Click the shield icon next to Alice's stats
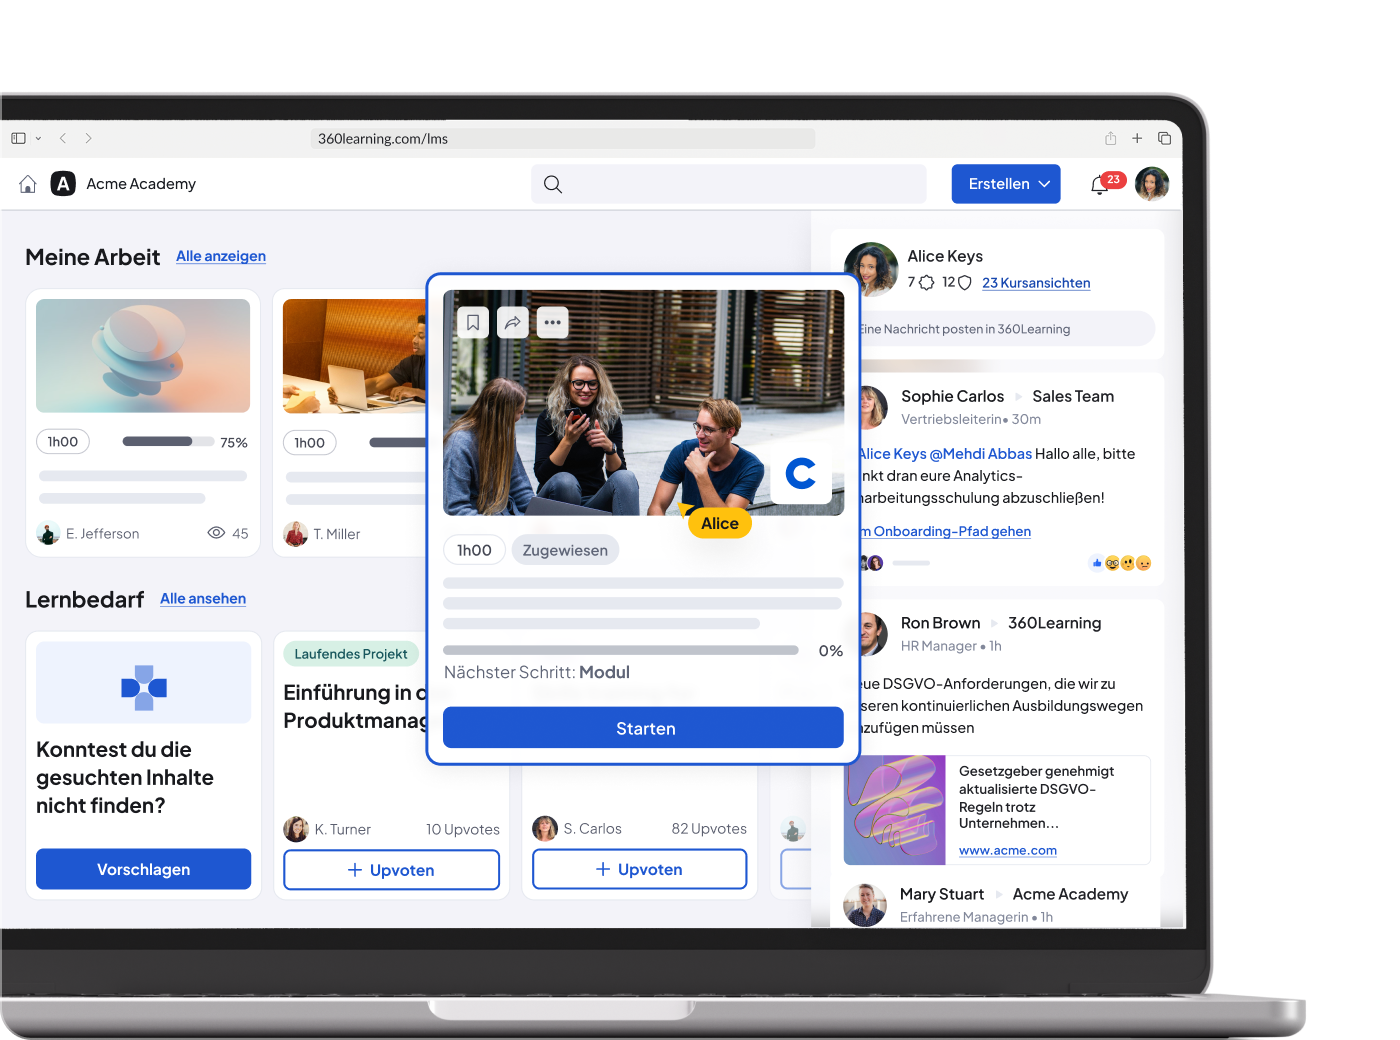 964,283
